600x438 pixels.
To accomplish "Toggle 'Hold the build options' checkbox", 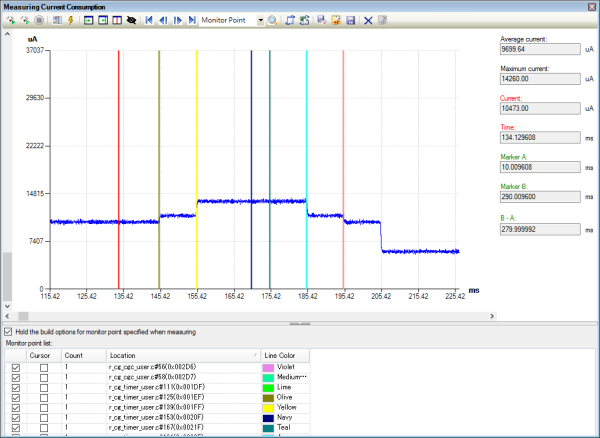I will (10, 332).
